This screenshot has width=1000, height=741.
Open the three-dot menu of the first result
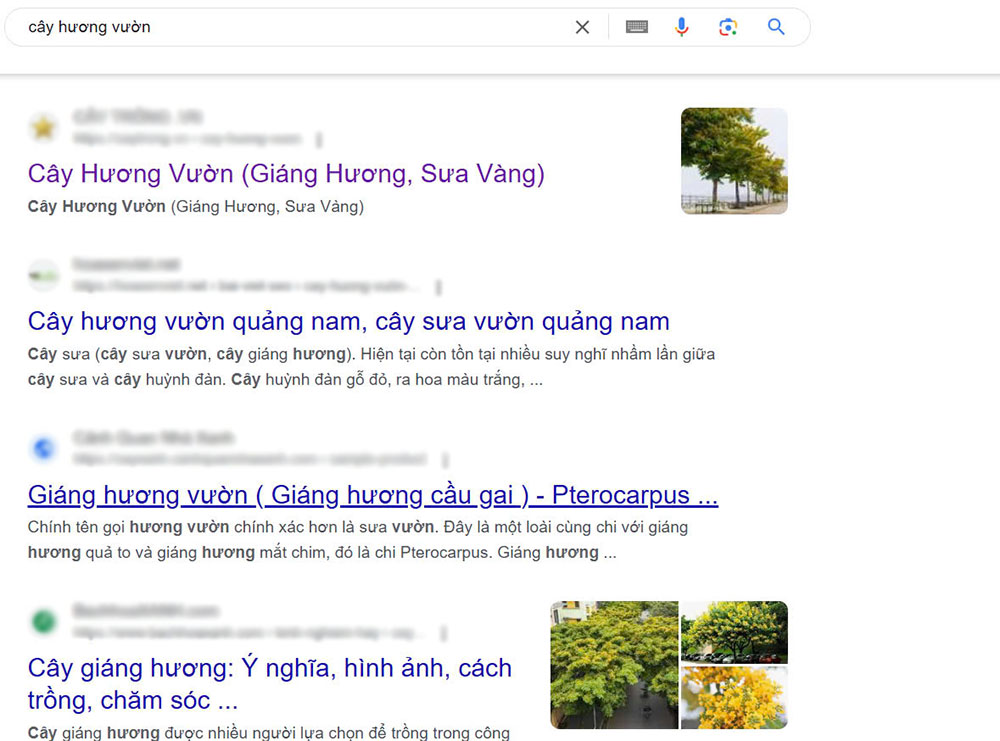(318, 138)
